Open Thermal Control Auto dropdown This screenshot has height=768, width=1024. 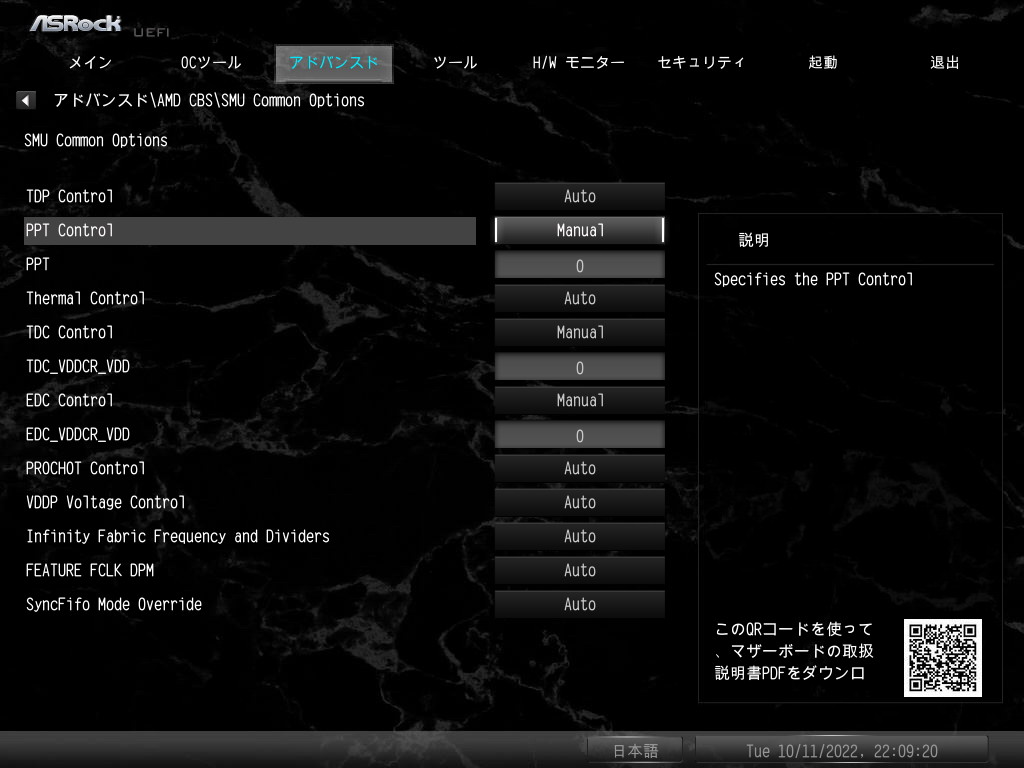(580, 298)
